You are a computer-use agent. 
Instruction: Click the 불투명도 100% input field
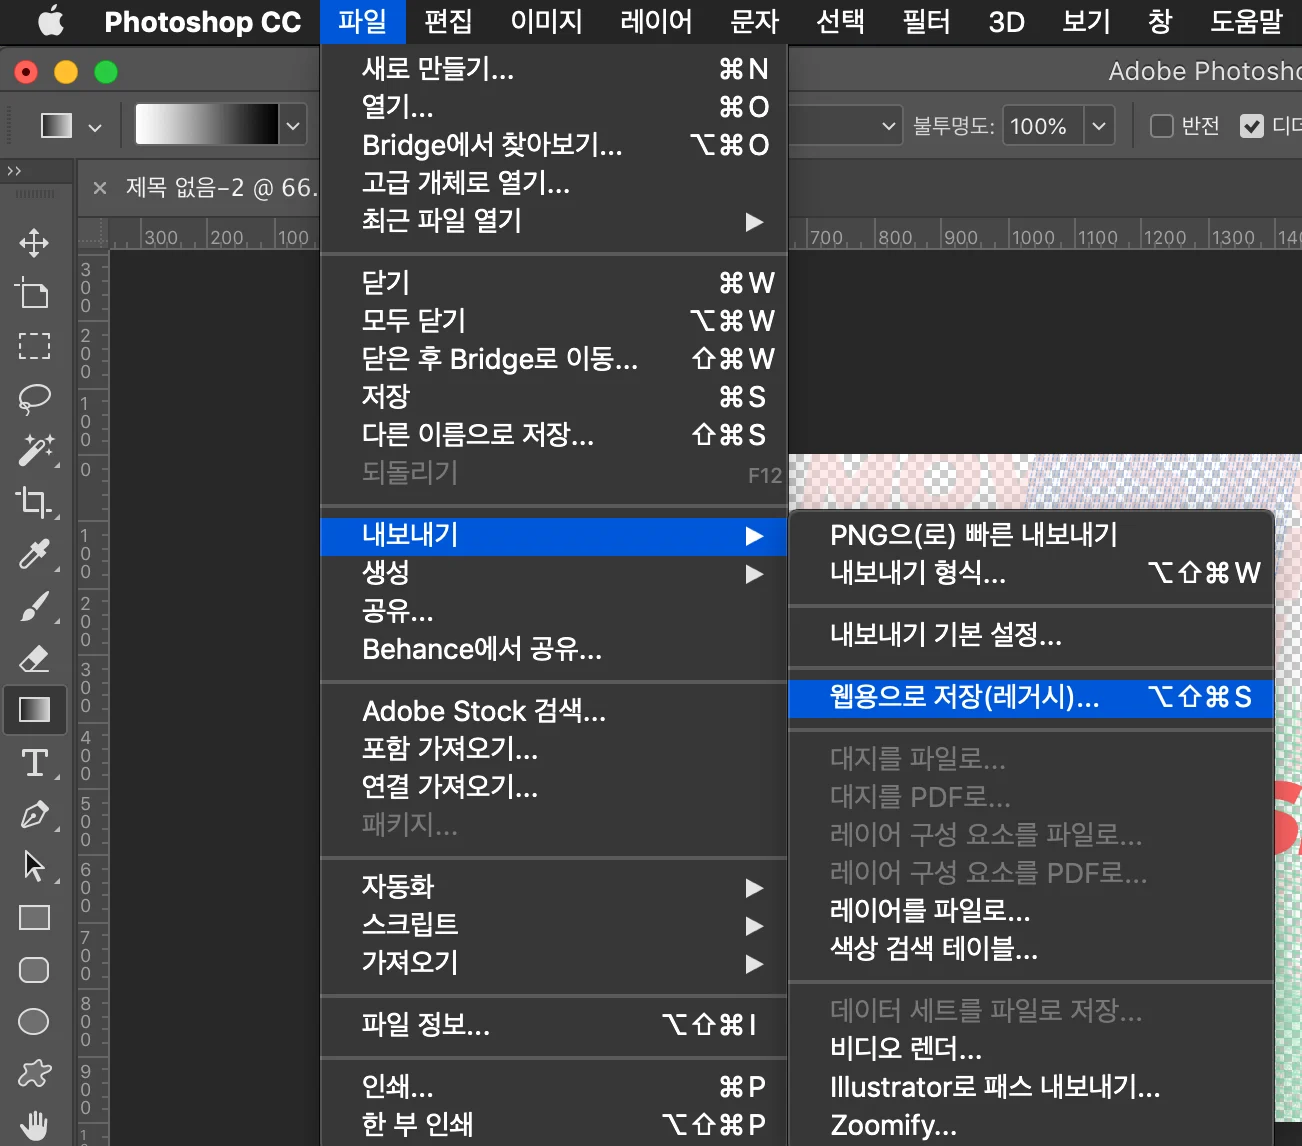[1042, 126]
